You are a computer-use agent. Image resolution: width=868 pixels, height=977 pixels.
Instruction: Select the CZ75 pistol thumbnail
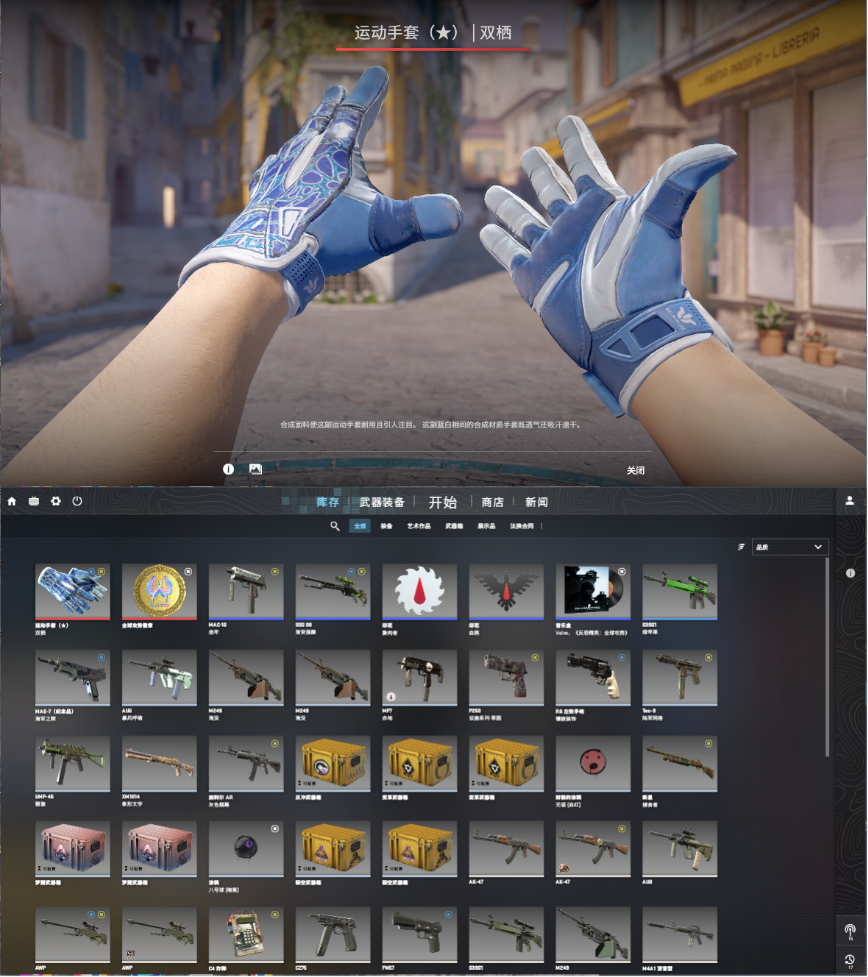point(333,935)
